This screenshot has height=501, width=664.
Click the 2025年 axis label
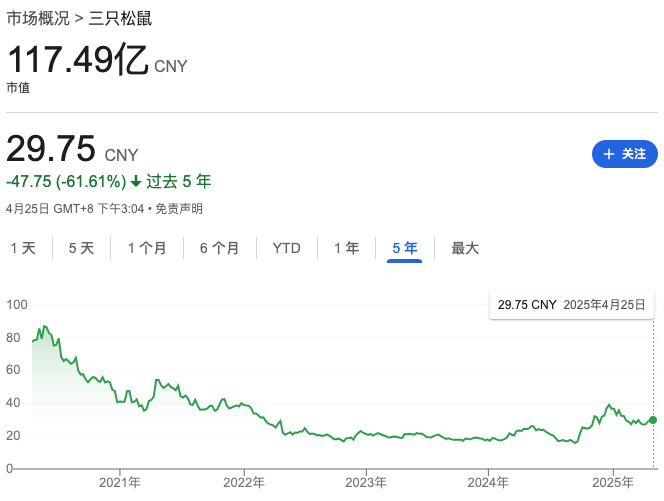(x=612, y=482)
